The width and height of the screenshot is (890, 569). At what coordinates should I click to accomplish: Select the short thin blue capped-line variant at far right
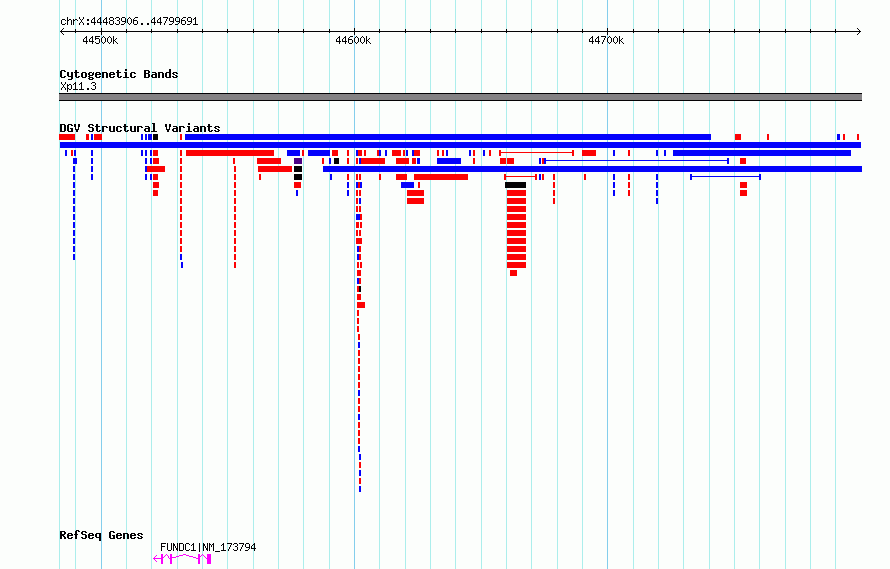(x=725, y=177)
